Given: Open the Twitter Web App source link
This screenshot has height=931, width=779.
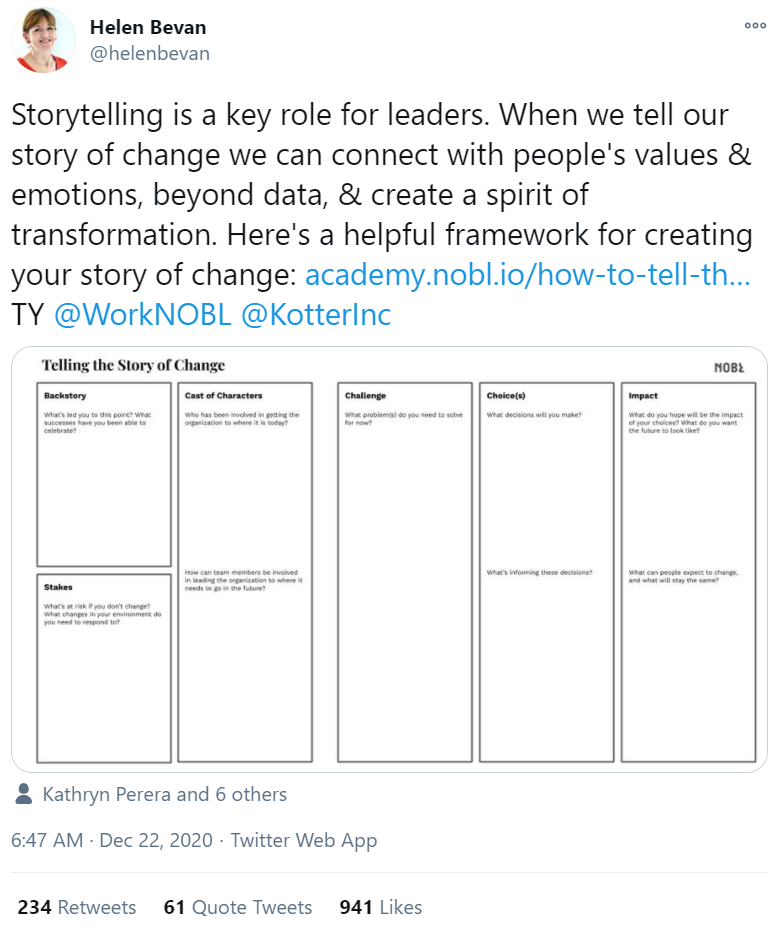Looking at the screenshot, I should pos(304,840).
